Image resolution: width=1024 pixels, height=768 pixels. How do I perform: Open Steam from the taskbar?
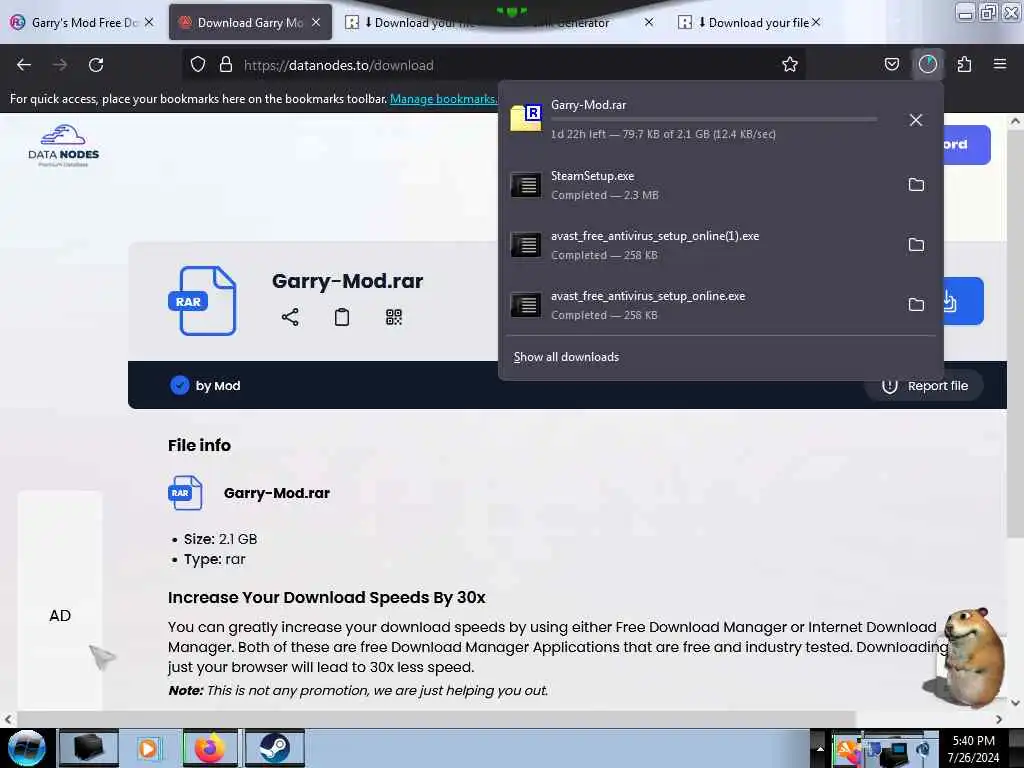274,748
